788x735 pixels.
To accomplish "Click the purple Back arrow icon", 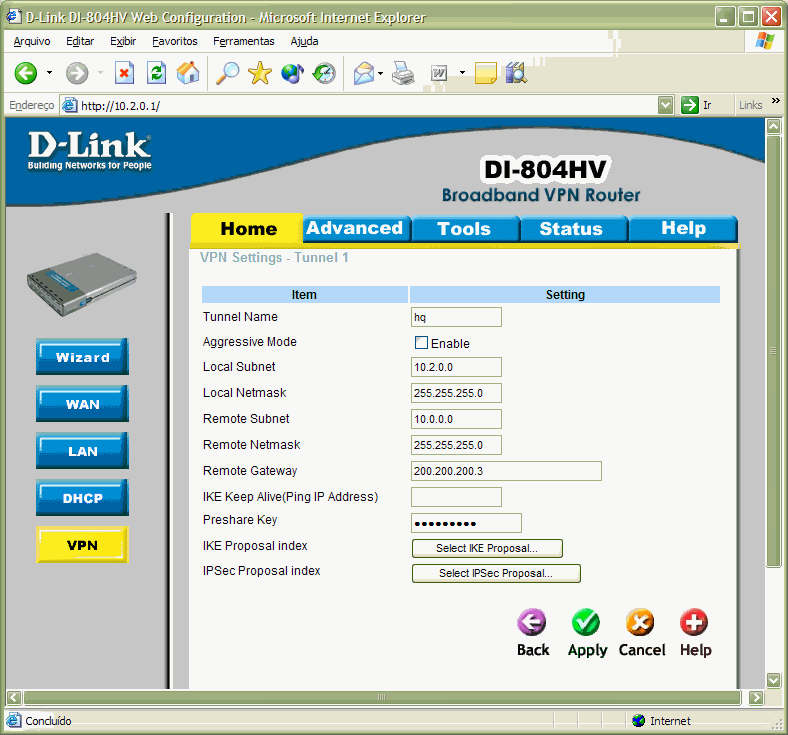I will point(532,623).
